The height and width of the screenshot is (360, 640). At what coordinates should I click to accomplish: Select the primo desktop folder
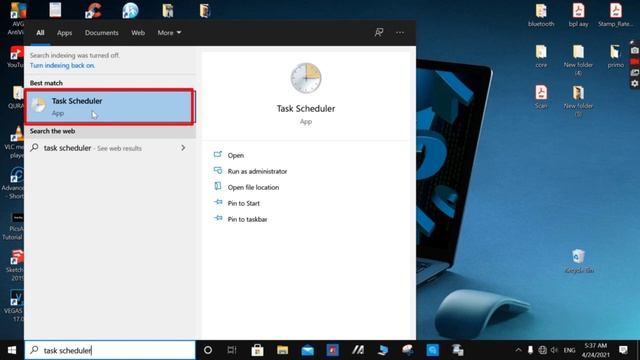point(616,56)
